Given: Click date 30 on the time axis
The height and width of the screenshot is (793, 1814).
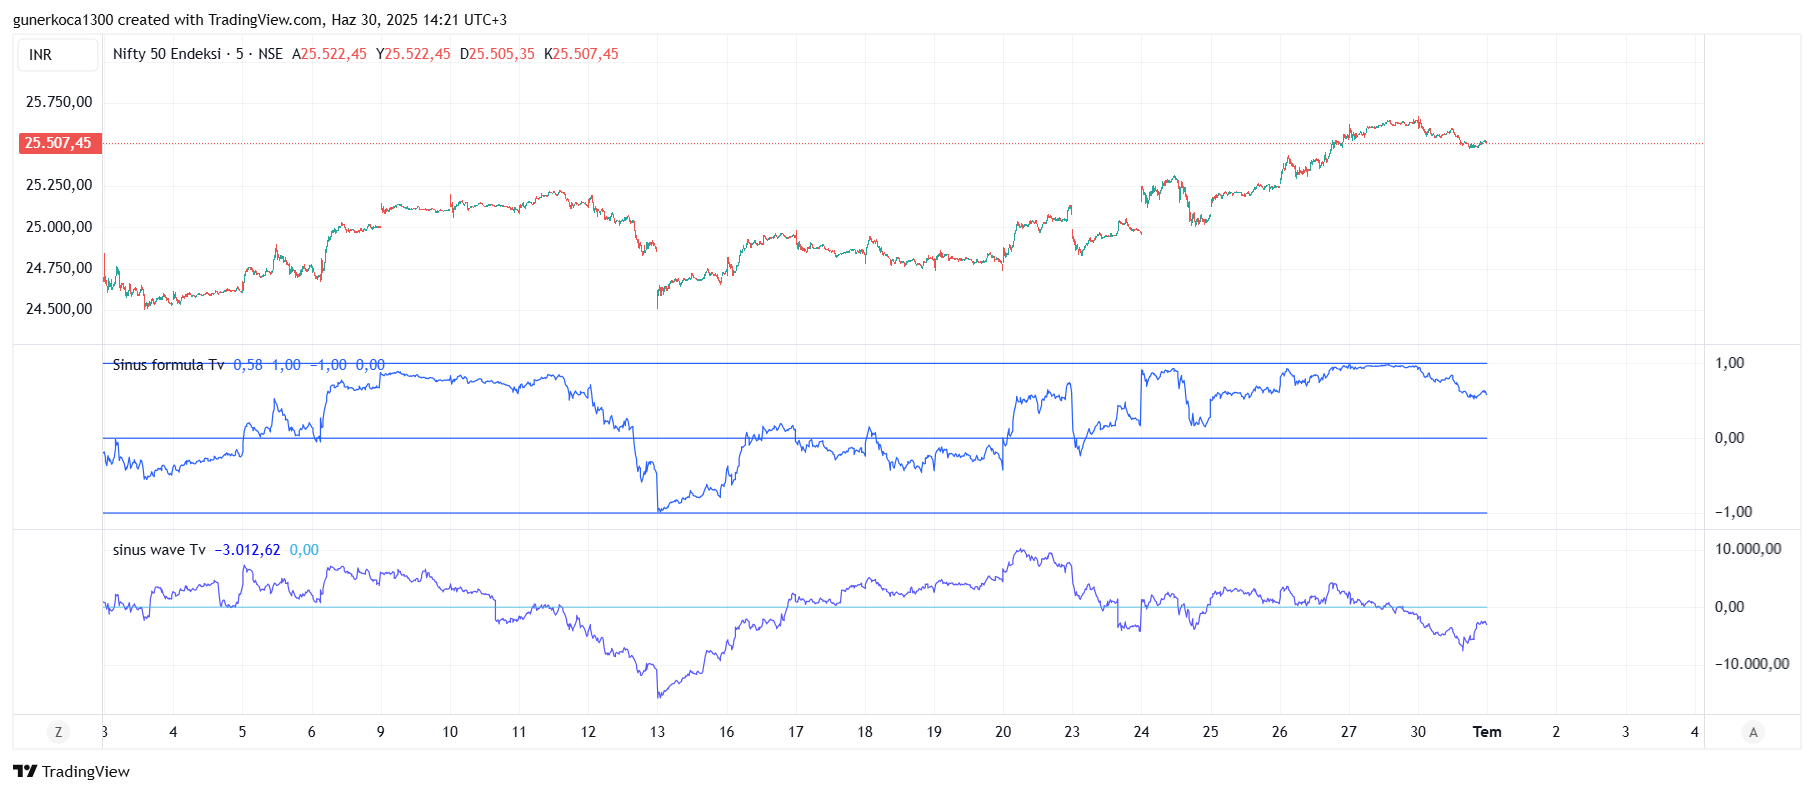Looking at the screenshot, I should tap(1417, 732).
